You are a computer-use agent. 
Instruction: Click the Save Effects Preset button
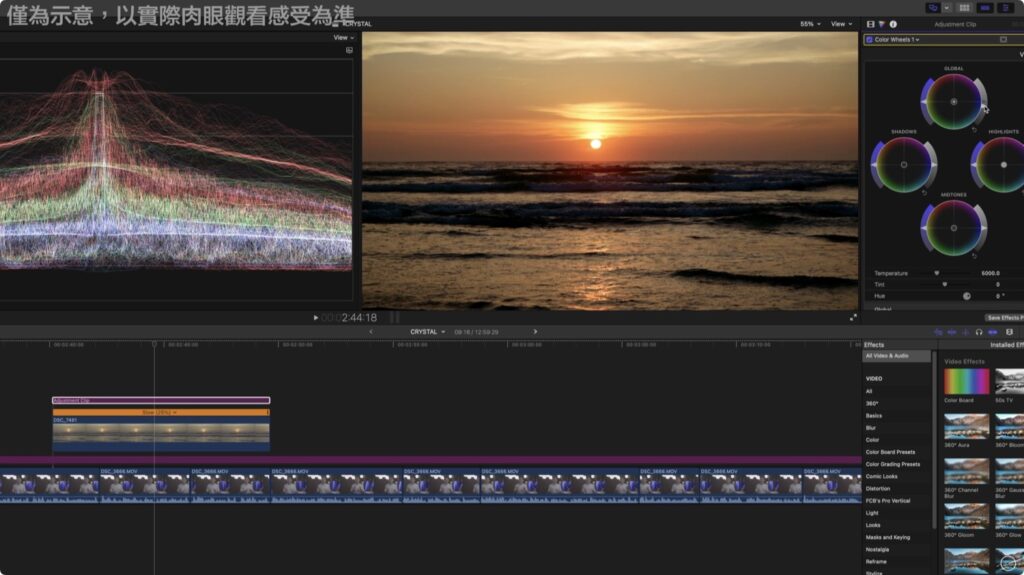click(1003, 317)
